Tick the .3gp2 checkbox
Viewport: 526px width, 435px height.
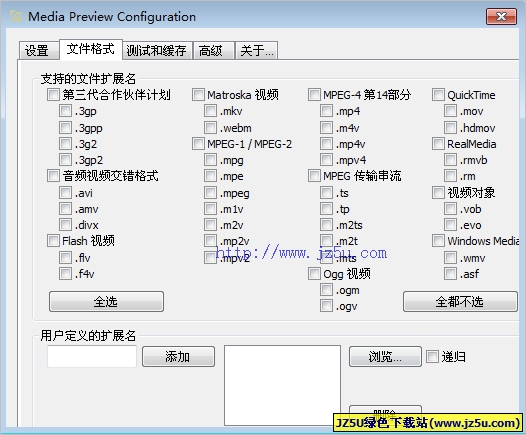tap(65, 160)
